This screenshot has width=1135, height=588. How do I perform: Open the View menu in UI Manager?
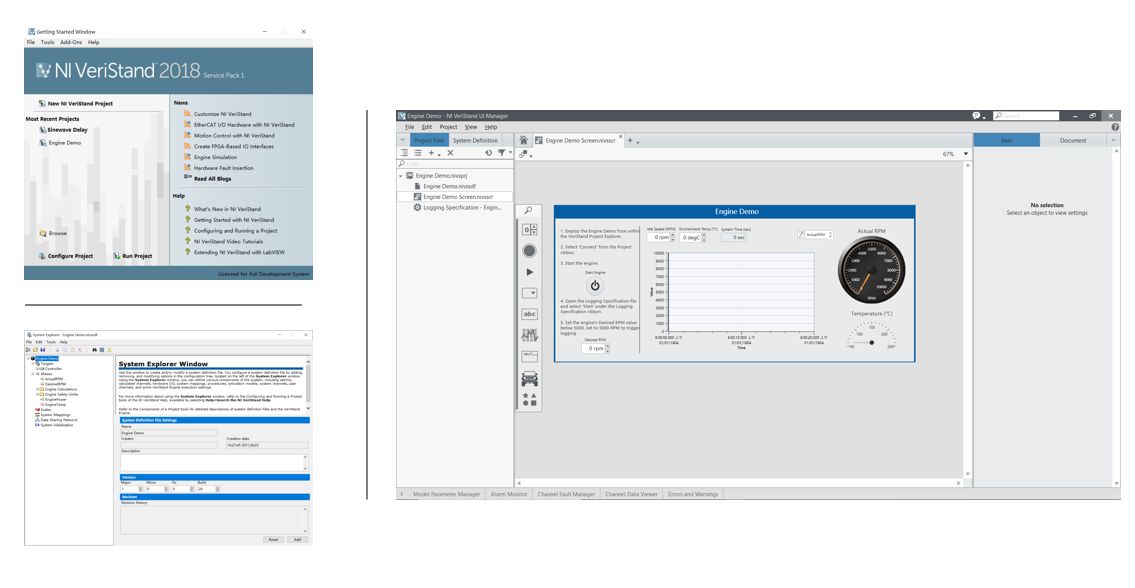(471, 127)
